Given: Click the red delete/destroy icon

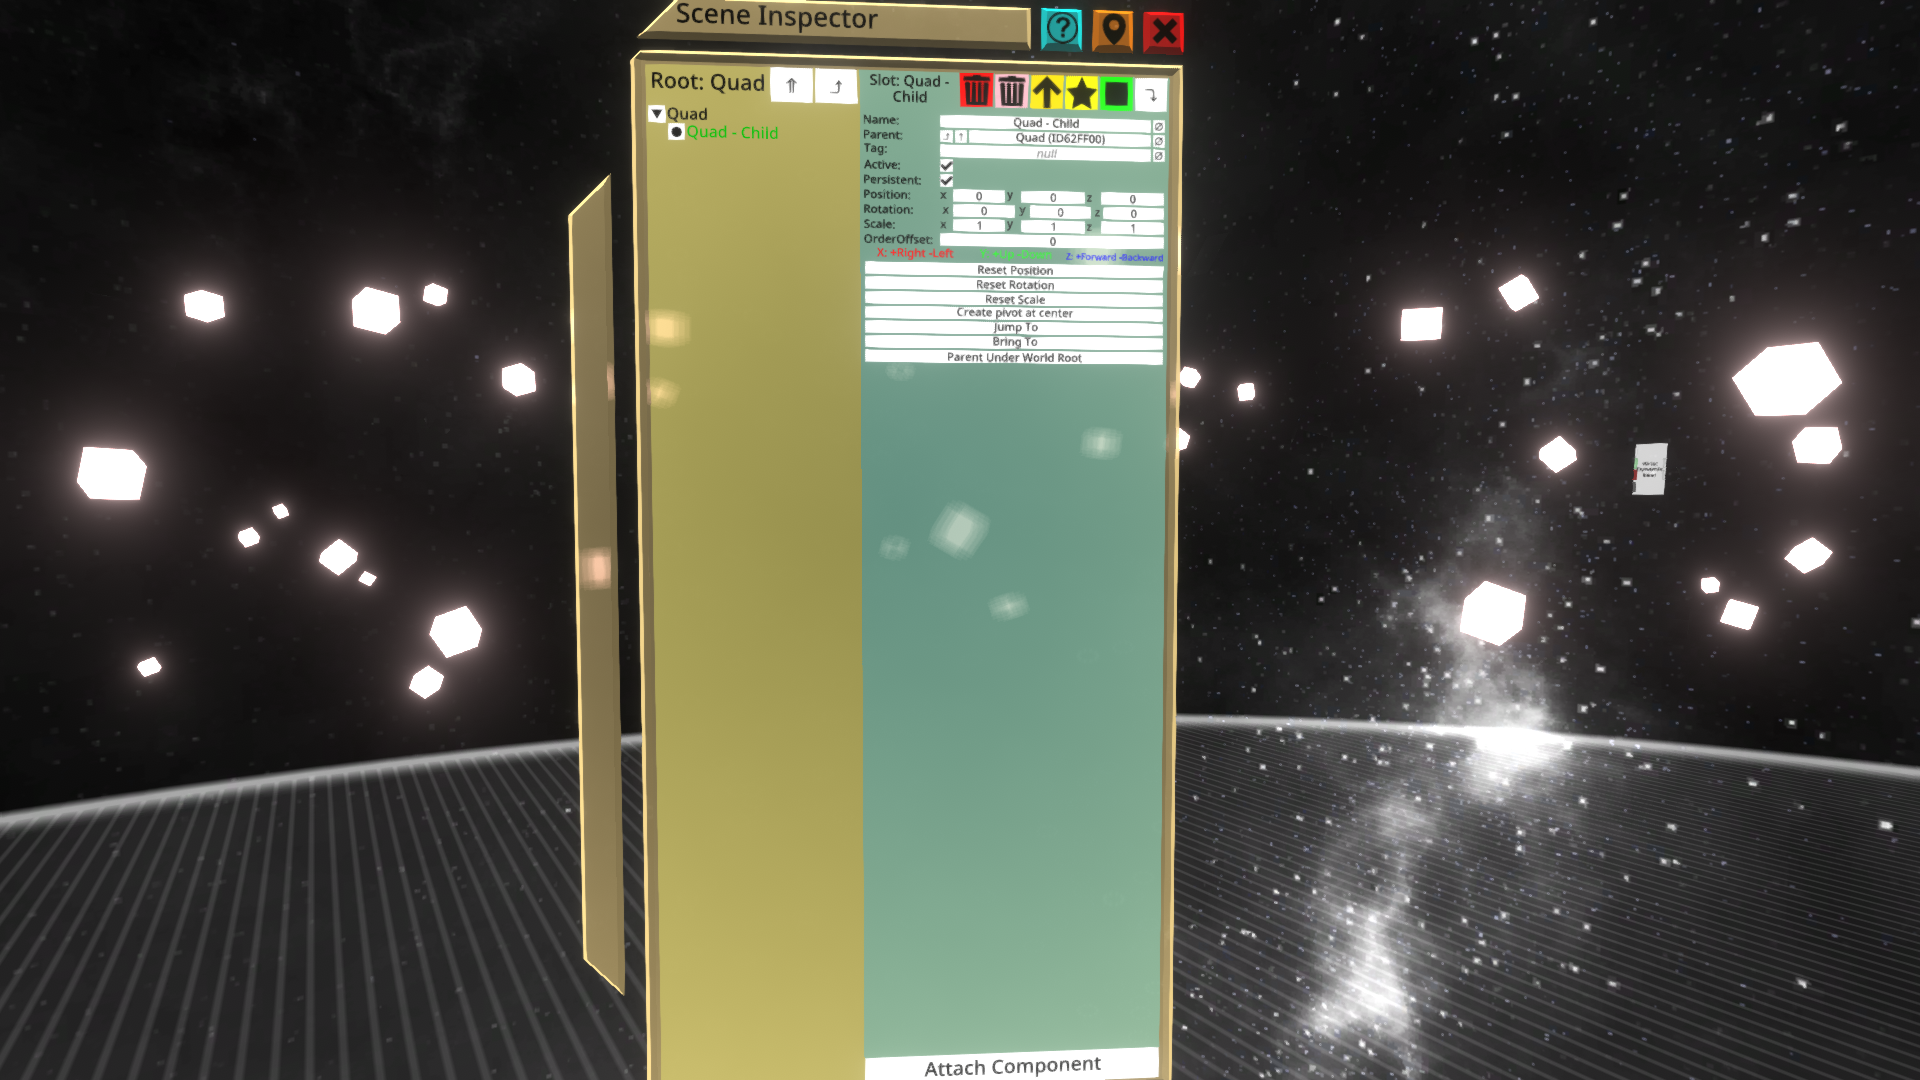Looking at the screenshot, I should pos(976,90).
